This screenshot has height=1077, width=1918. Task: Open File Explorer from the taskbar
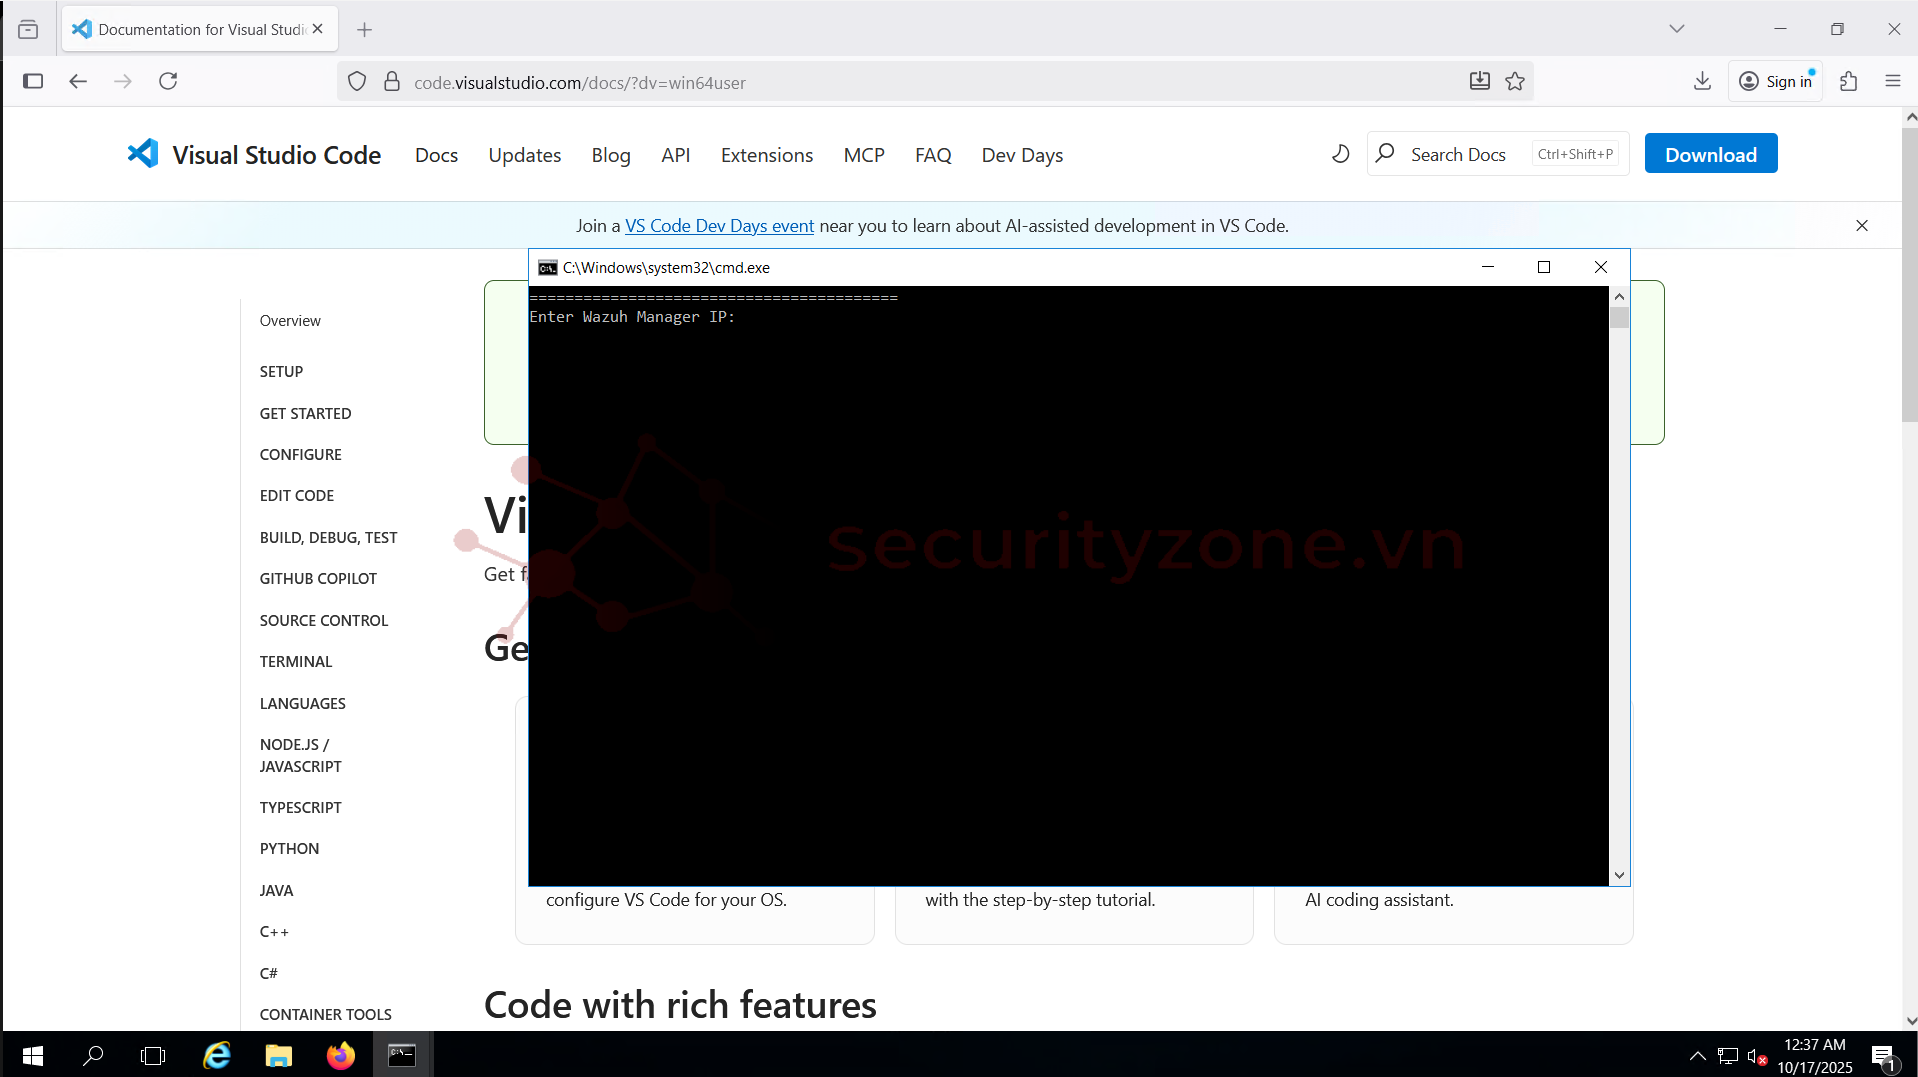pos(278,1055)
